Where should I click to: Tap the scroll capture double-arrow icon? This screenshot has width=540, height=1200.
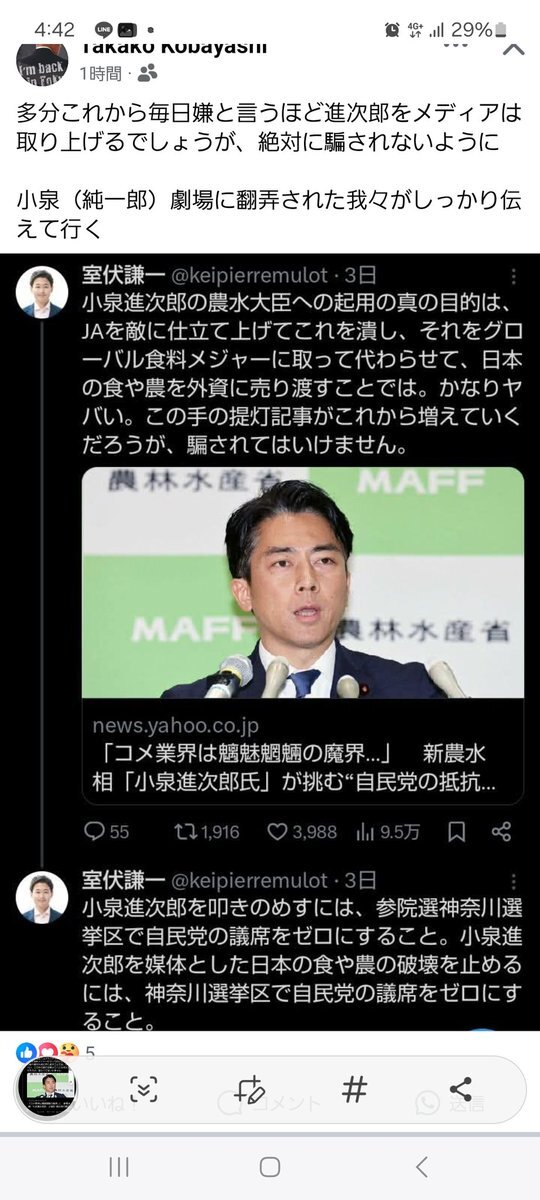click(144, 1089)
